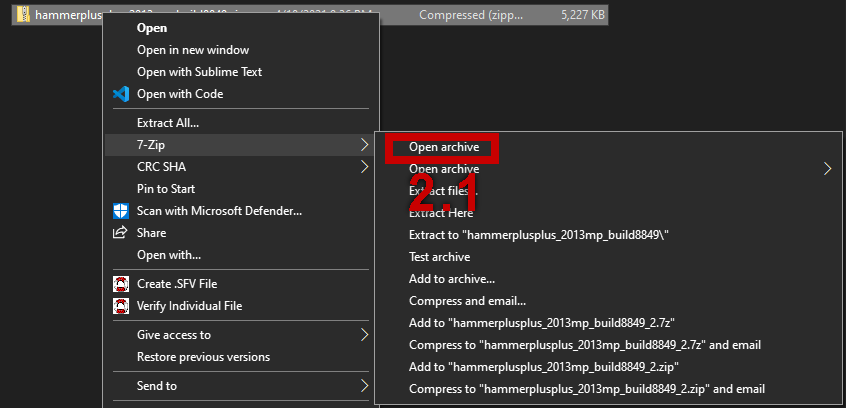Select Test archive
Viewport: 846px width, 408px height.
pos(440,257)
